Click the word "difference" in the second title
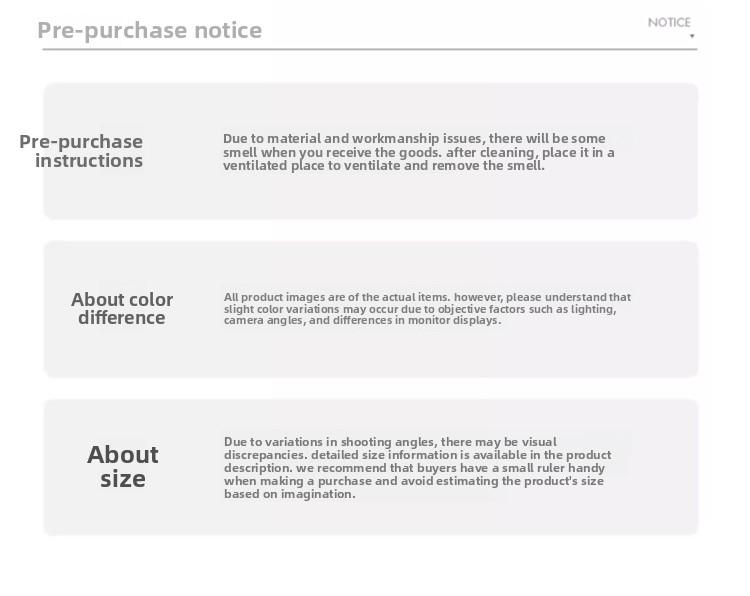Image resolution: width=750 pixels, height=596 pixels. [122, 318]
